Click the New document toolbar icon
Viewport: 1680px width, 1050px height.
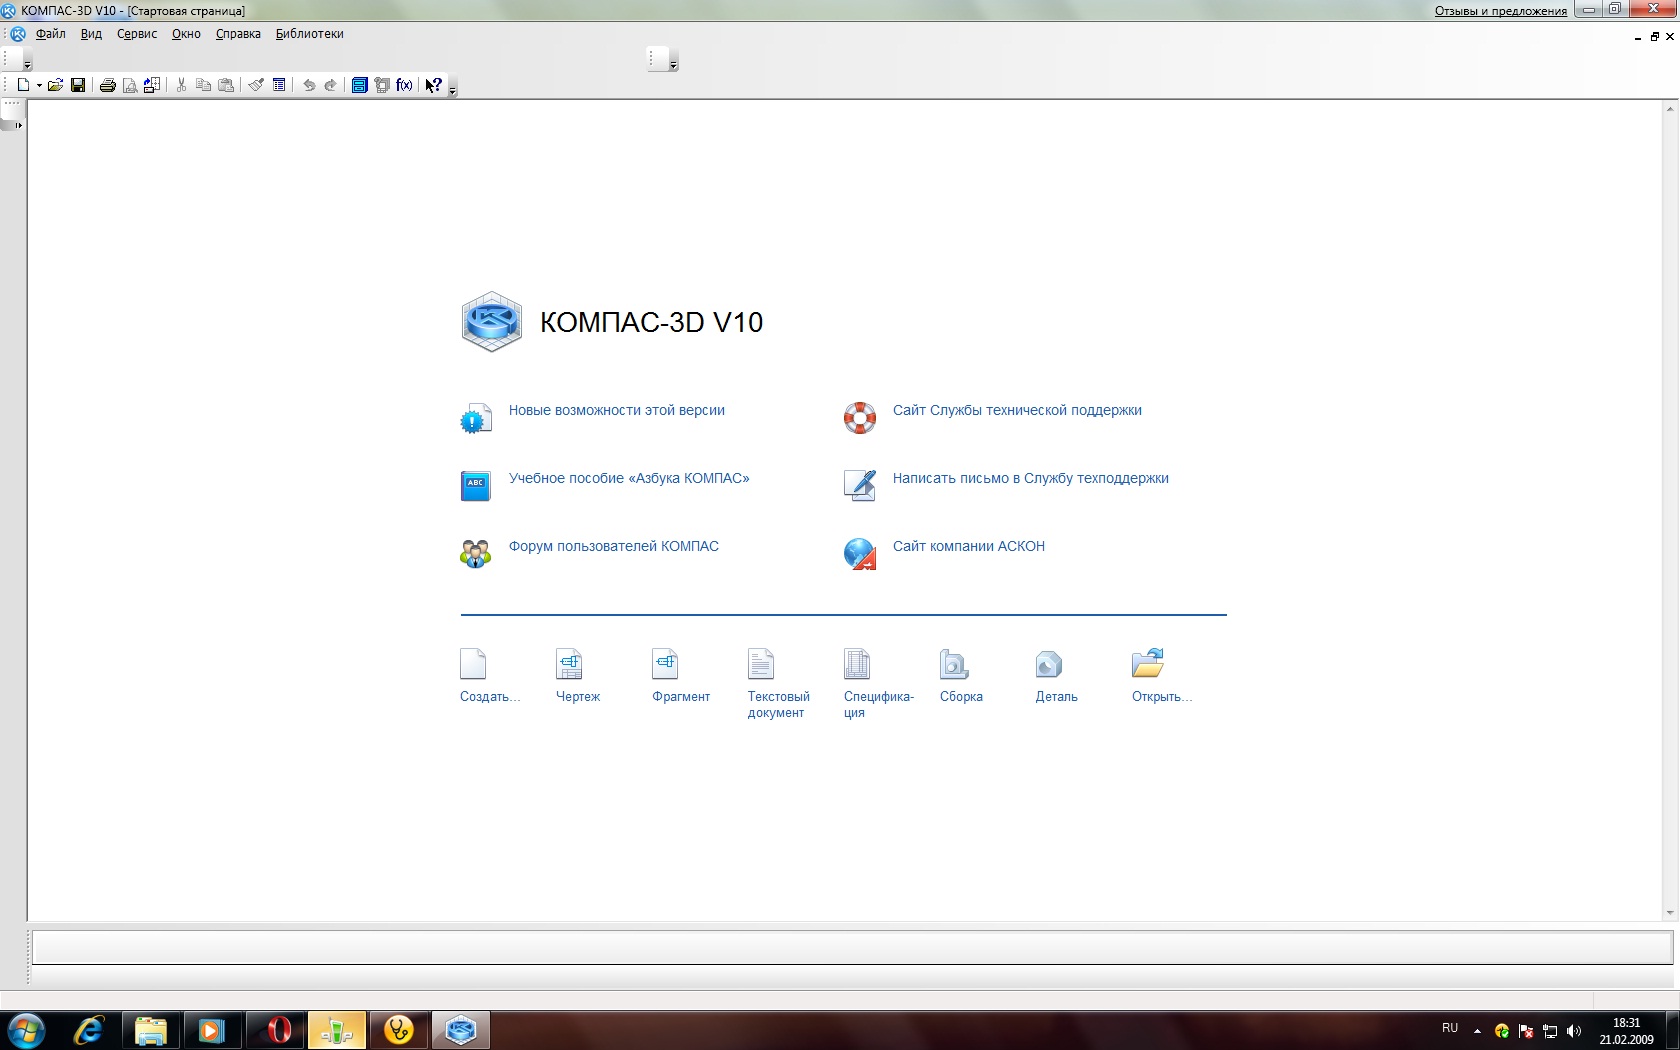23,85
